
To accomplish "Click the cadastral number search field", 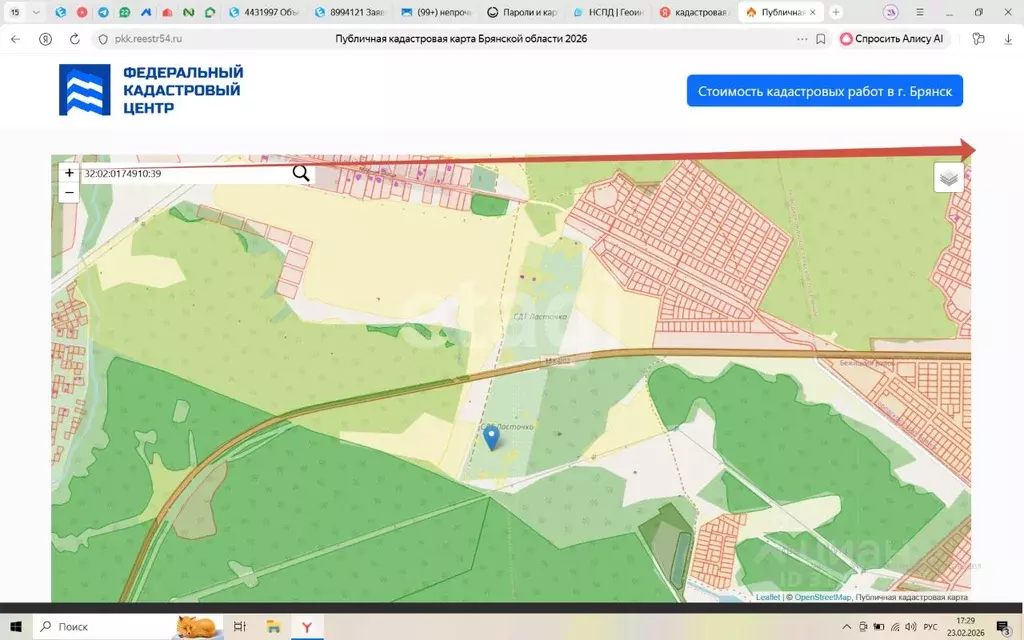I will click(x=185, y=173).
